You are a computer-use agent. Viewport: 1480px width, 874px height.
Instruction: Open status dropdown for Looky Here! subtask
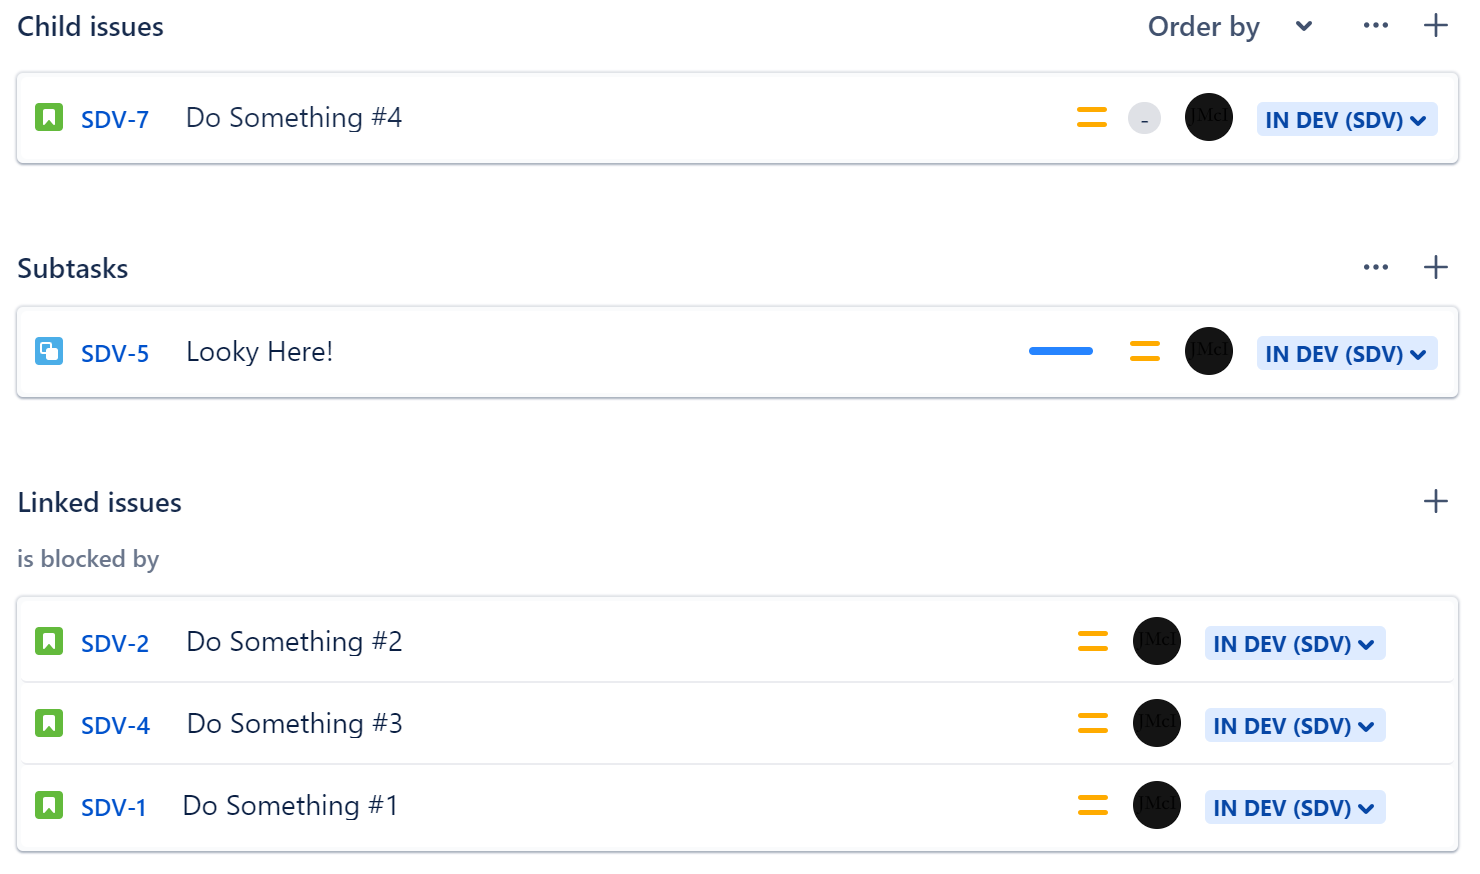tap(1347, 354)
